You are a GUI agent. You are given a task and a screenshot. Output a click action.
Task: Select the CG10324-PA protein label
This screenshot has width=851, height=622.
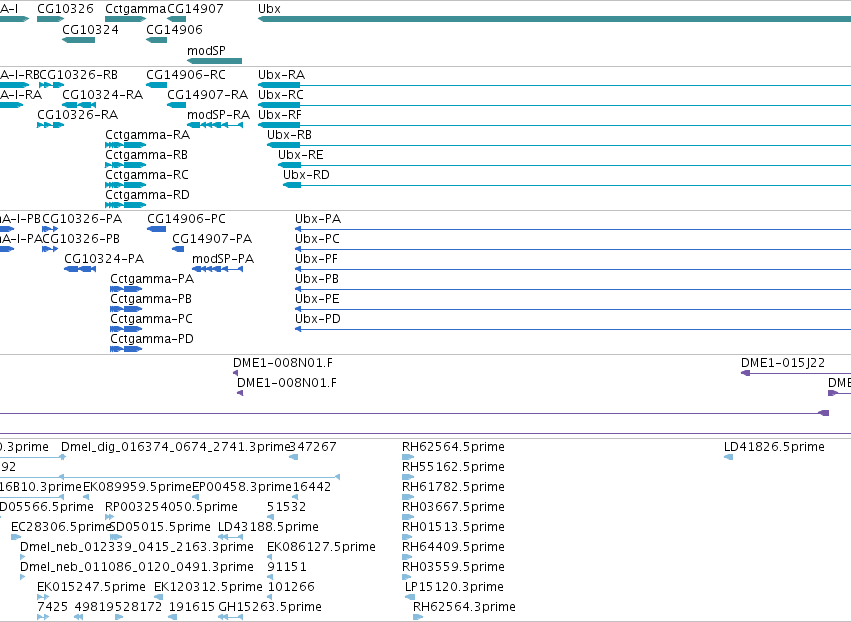coord(104,259)
